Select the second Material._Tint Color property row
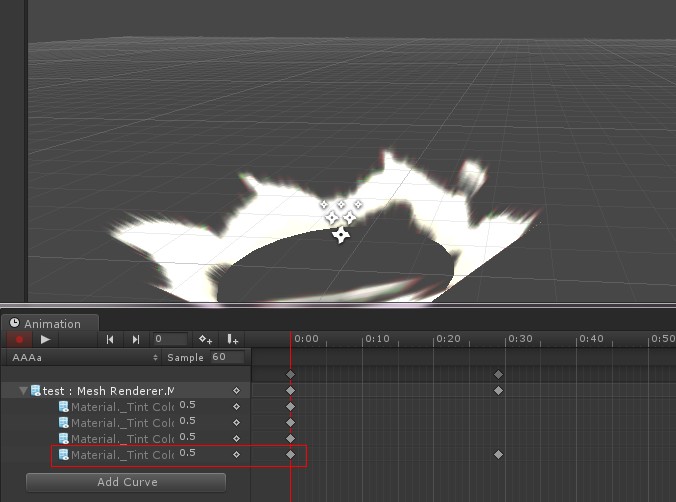This screenshot has height=502, width=676. click(x=125, y=423)
